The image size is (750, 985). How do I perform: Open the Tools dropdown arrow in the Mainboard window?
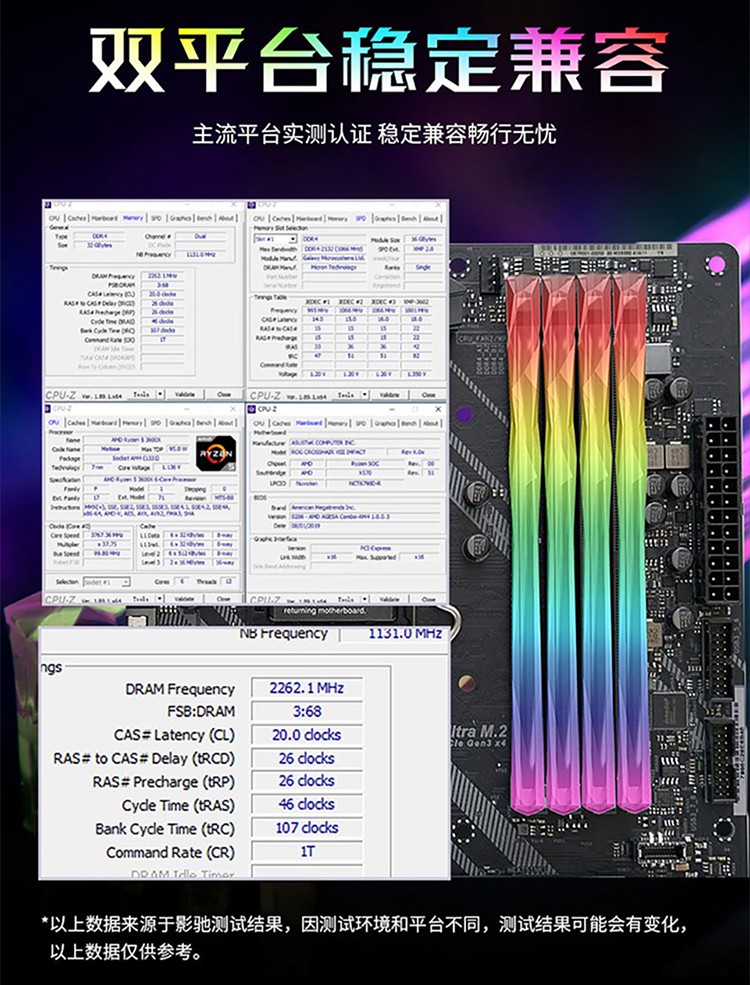364,599
